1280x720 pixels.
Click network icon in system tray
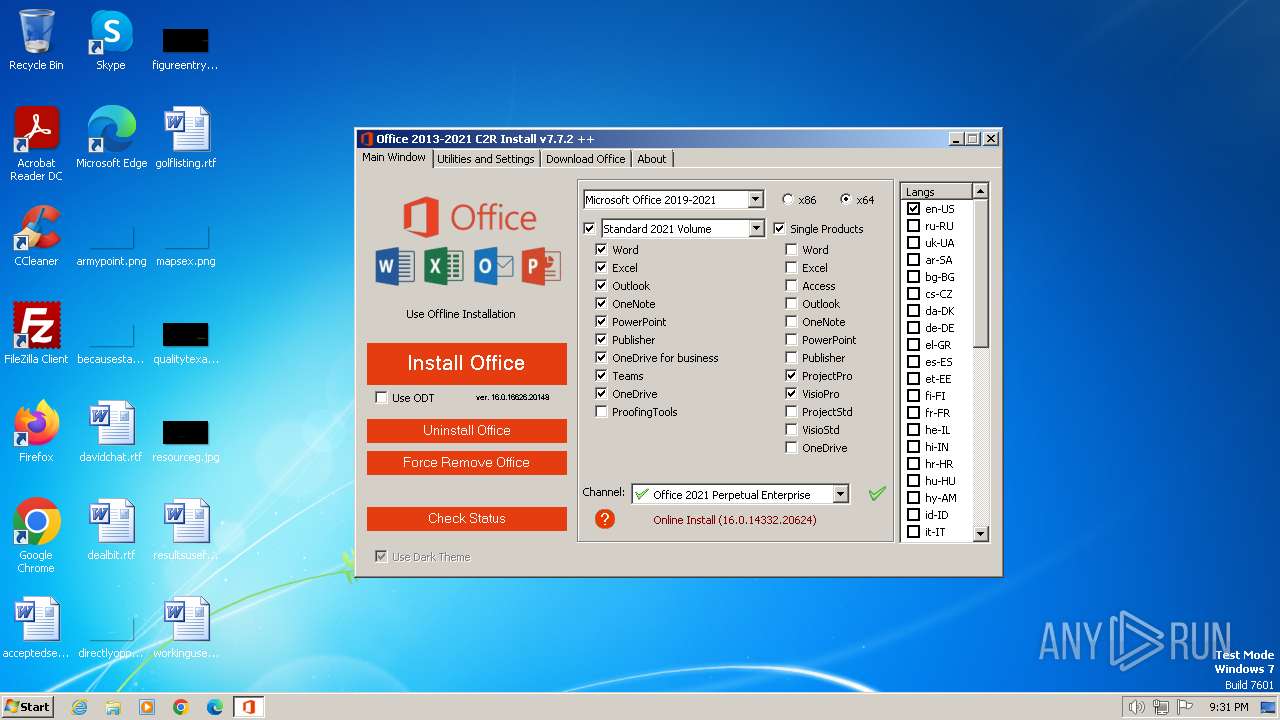click(x=1161, y=707)
